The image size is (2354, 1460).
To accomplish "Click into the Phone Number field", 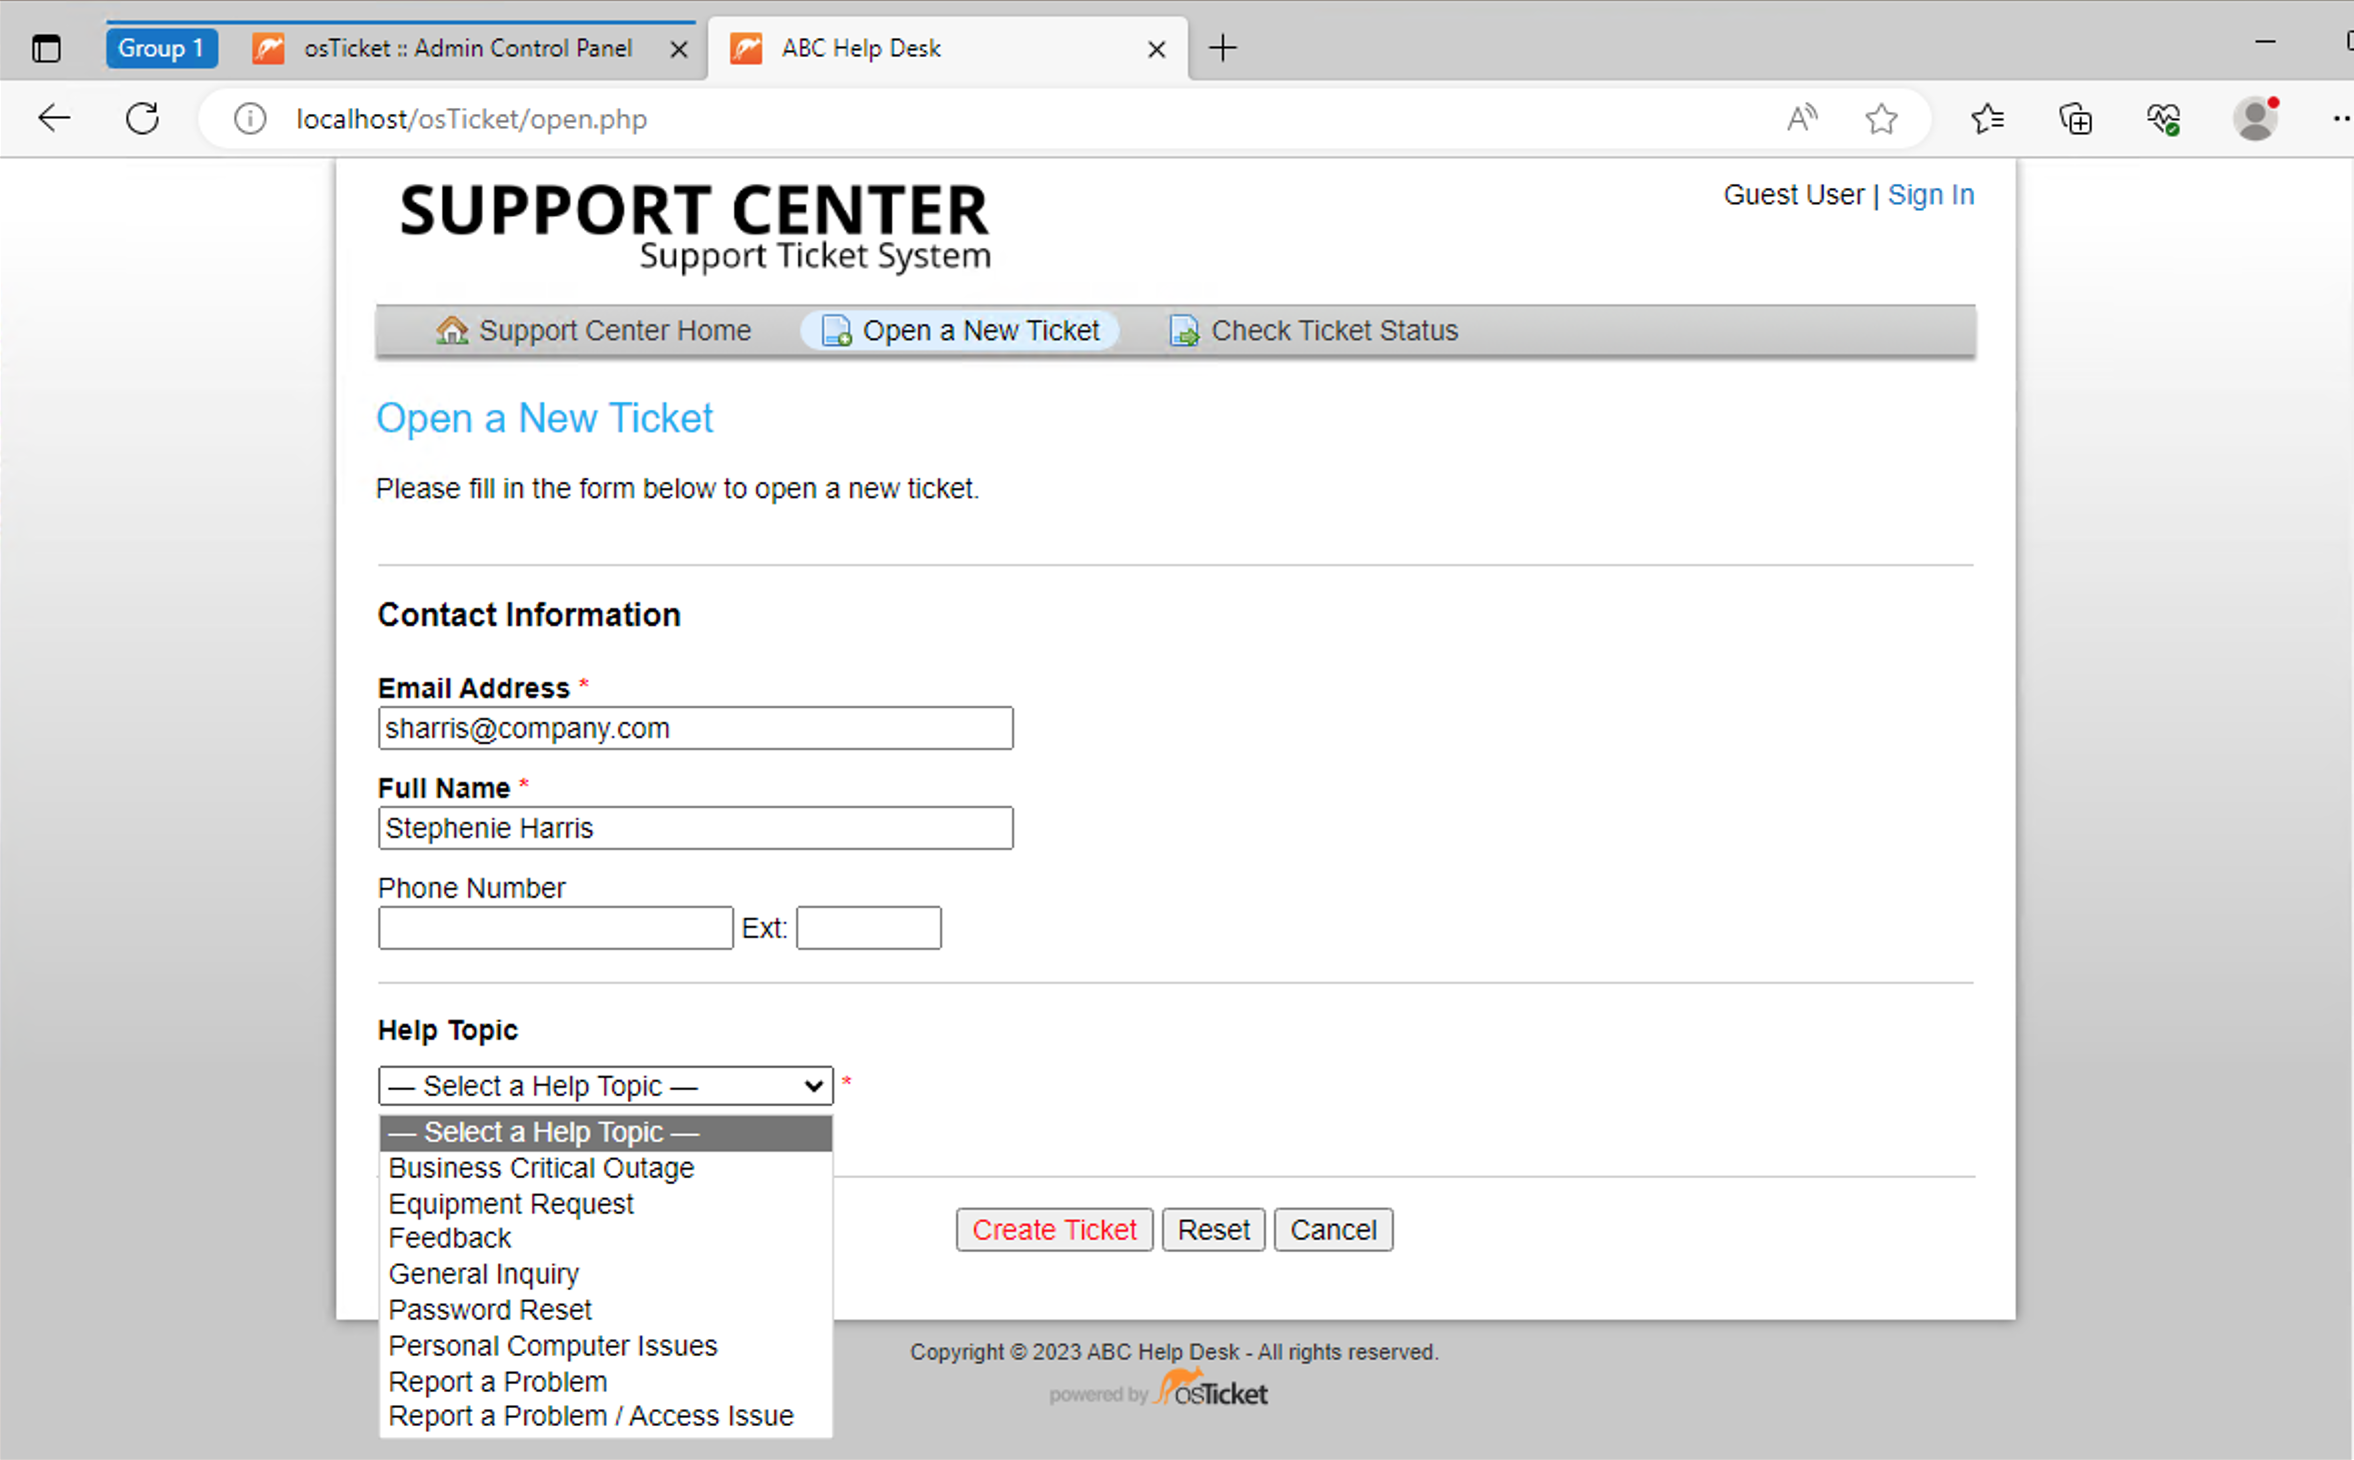I will [555, 928].
